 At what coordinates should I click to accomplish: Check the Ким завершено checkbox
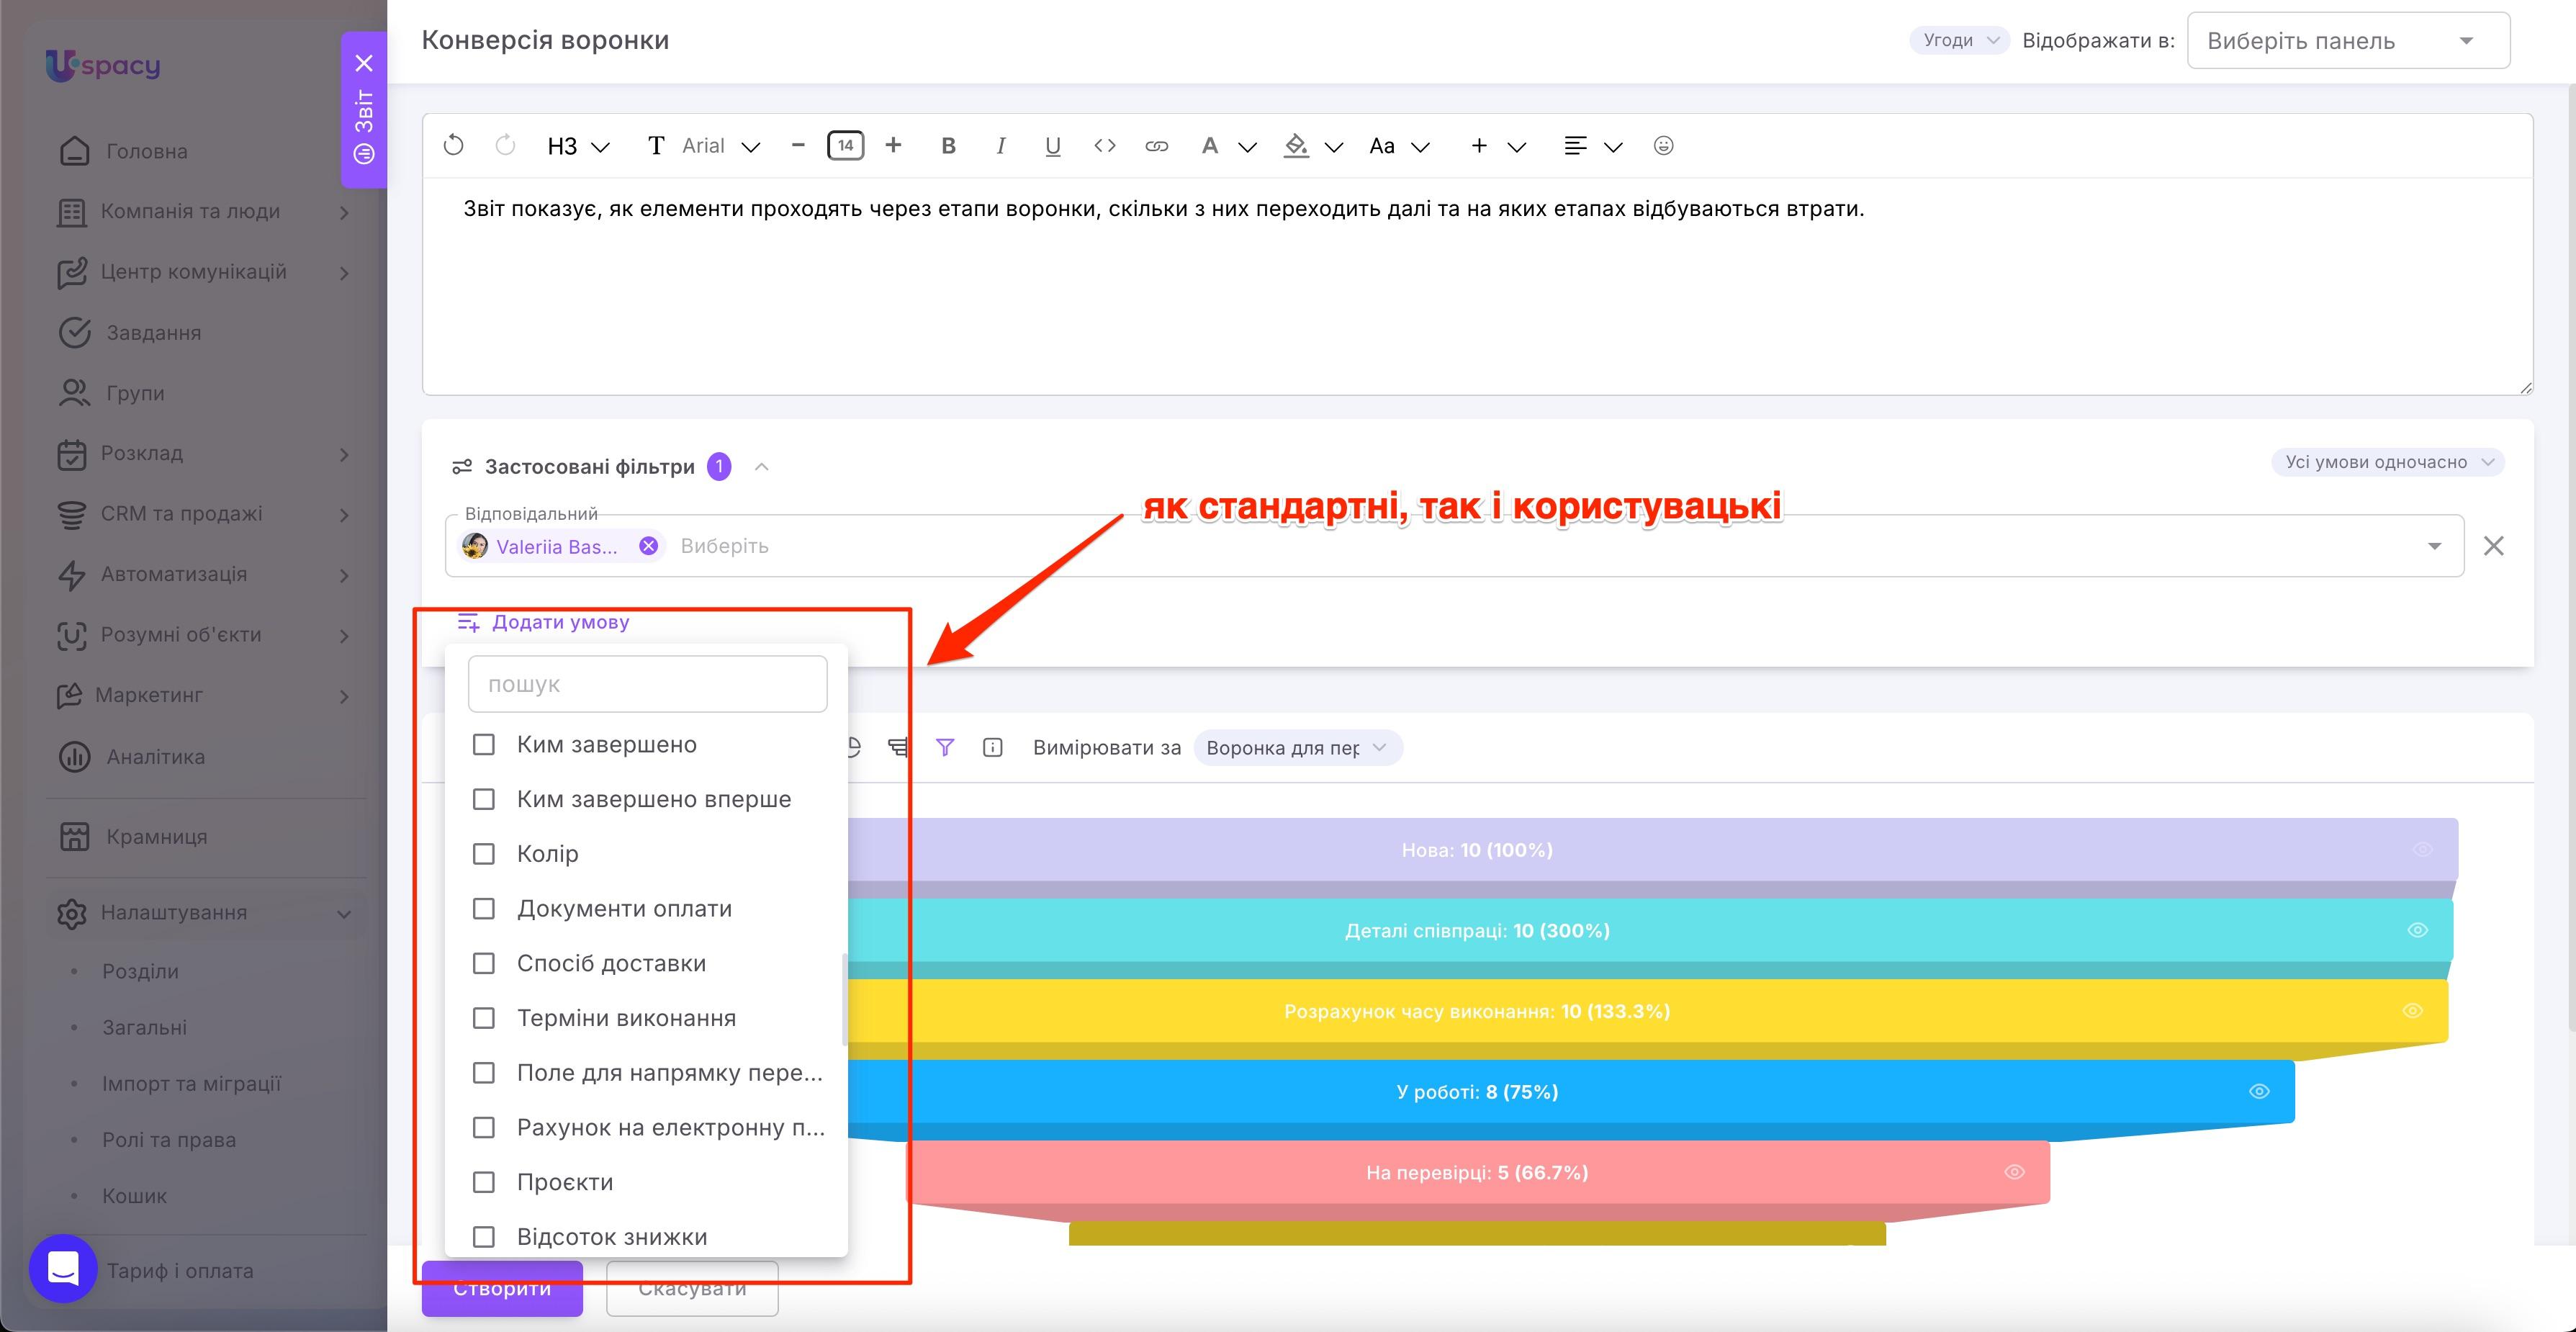click(x=483, y=745)
